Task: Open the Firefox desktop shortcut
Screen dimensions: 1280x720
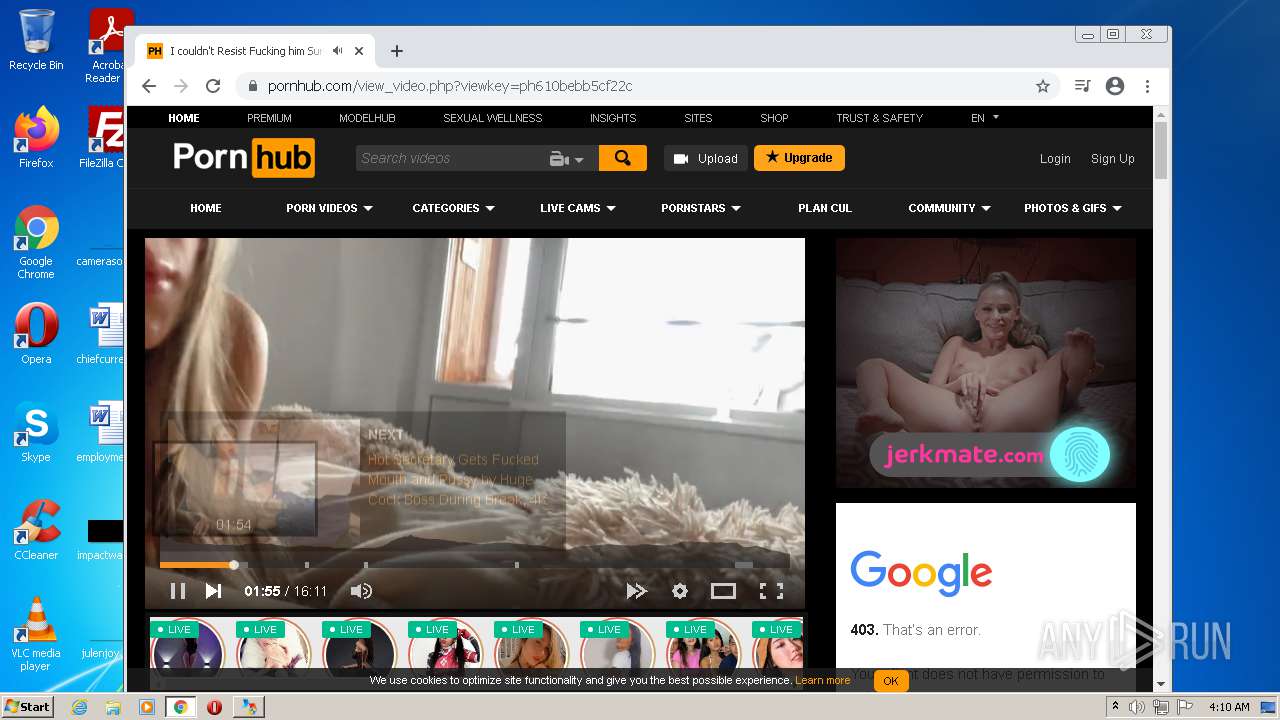Action: pos(36,137)
